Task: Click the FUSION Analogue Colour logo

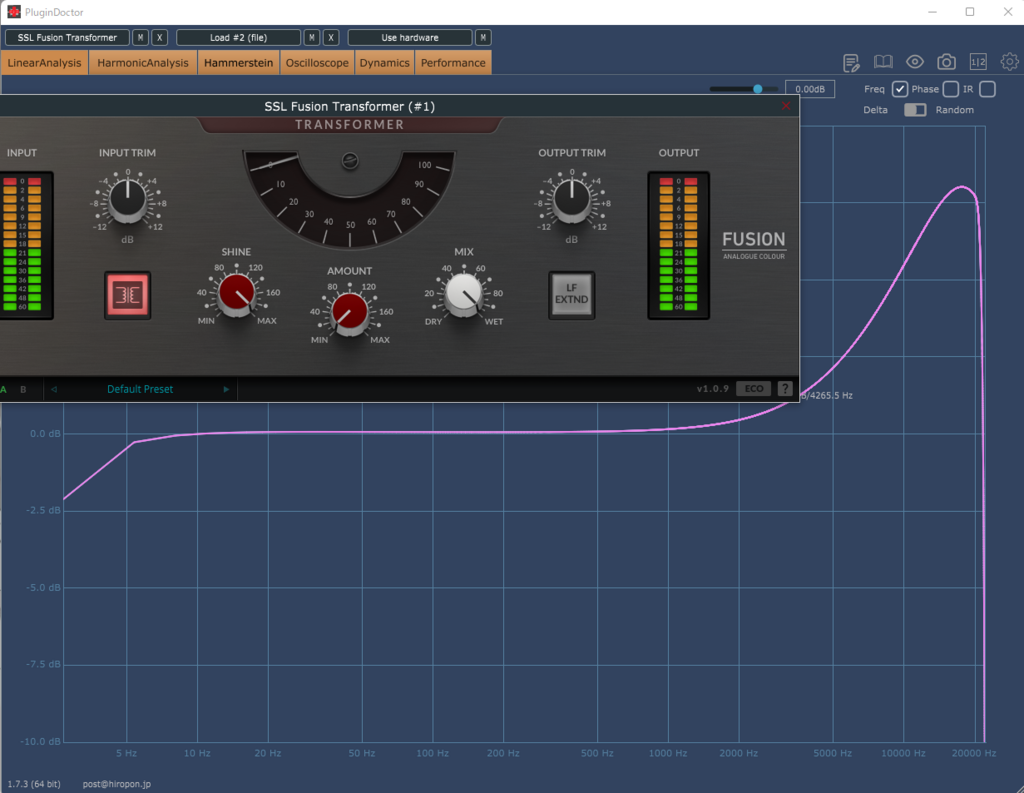Action: point(754,245)
